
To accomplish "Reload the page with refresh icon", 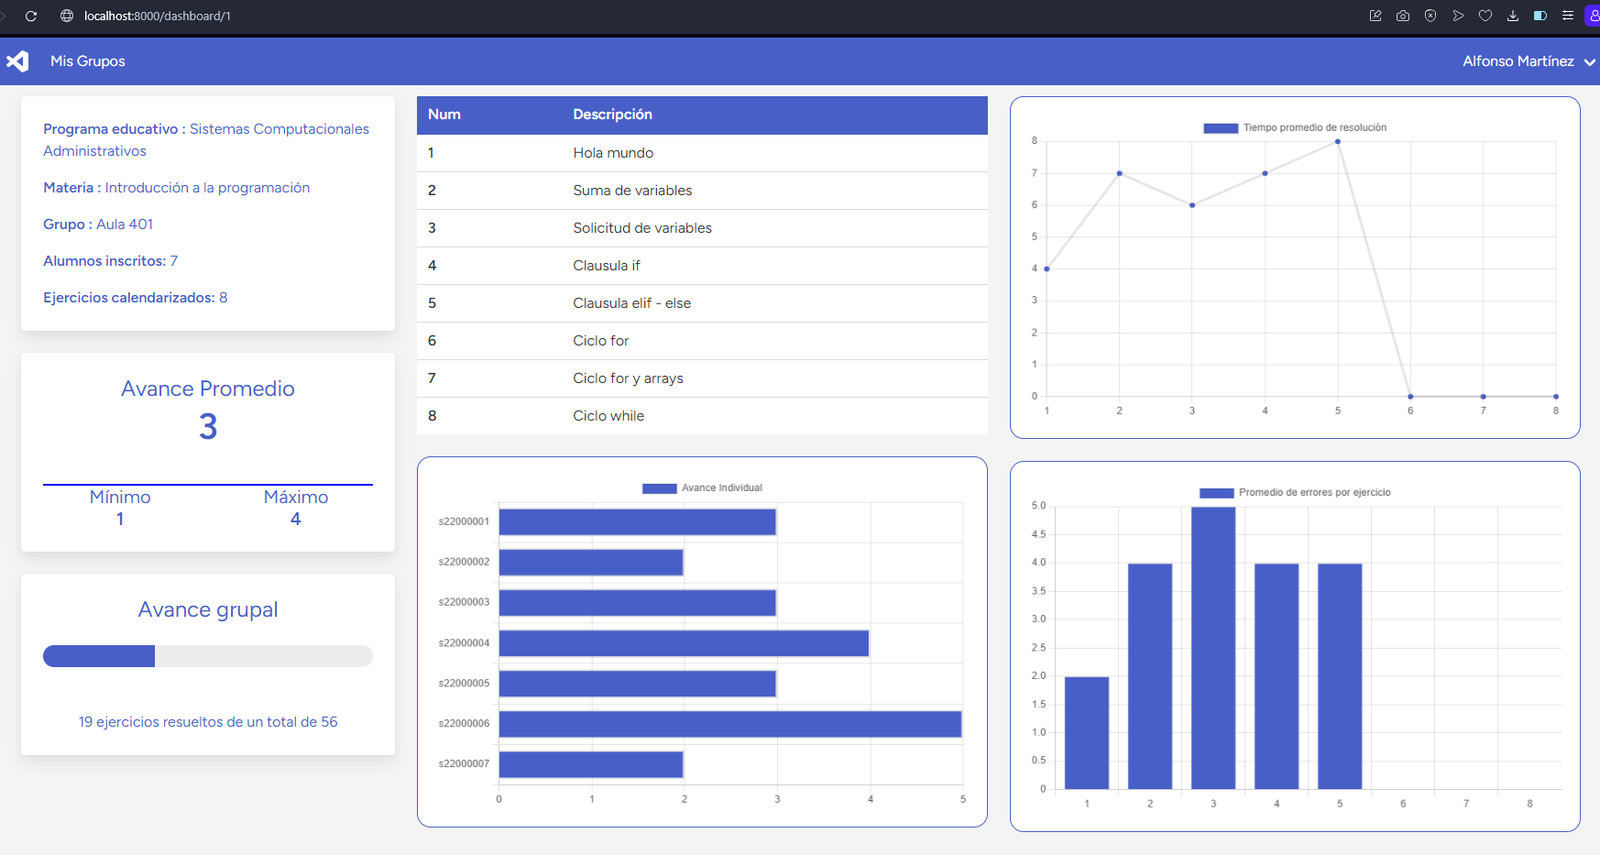I will click(x=31, y=16).
